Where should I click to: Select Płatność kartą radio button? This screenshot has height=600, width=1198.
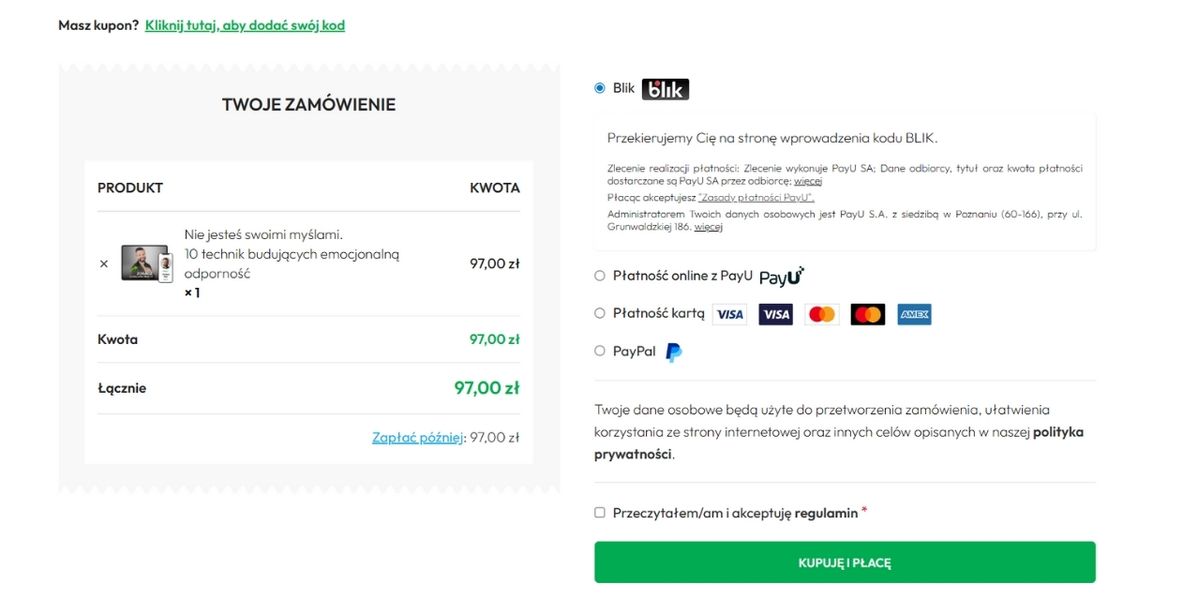[600, 313]
